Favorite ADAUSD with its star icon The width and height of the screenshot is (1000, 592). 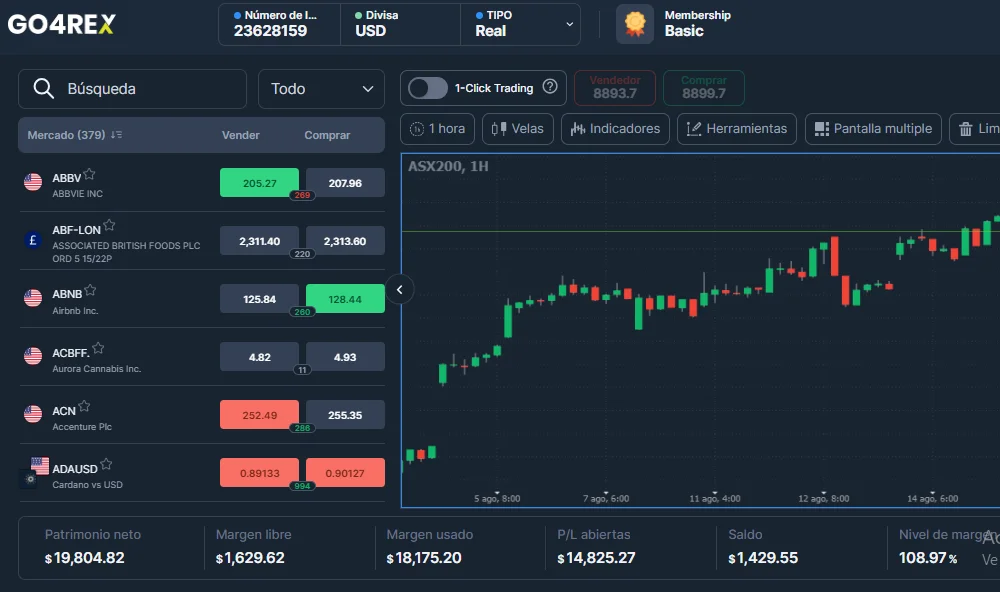click(106, 464)
